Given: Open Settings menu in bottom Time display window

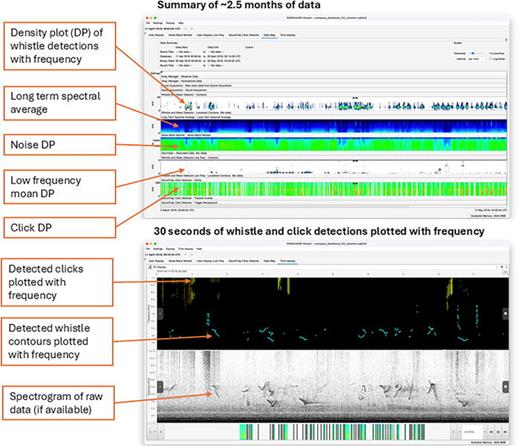Looking at the screenshot, I should point(158,249).
